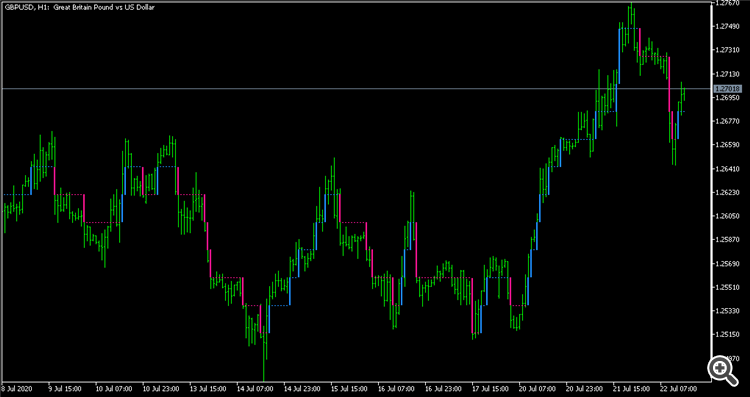Click the 9 Jul 15:00 time label
The width and height of the screenshot is (750, 397).
point(65,388)
